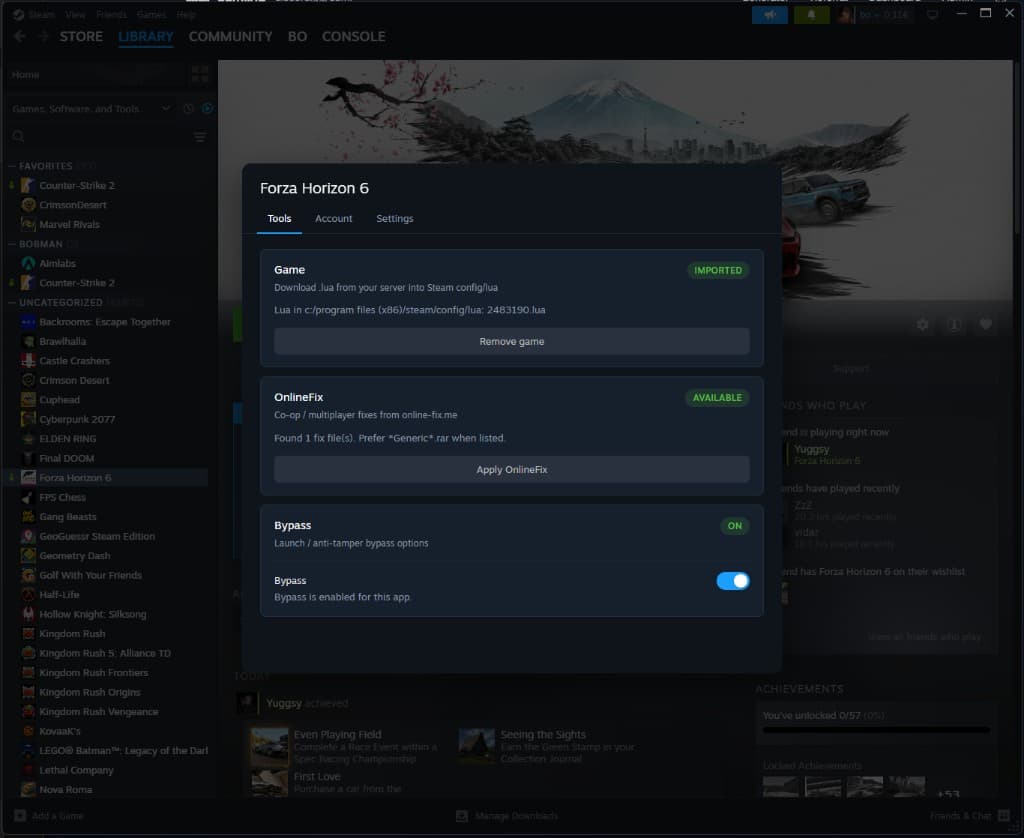Click the user avatar in top bar
This screenshot has height=838, width=1024.
coord(844,15)
